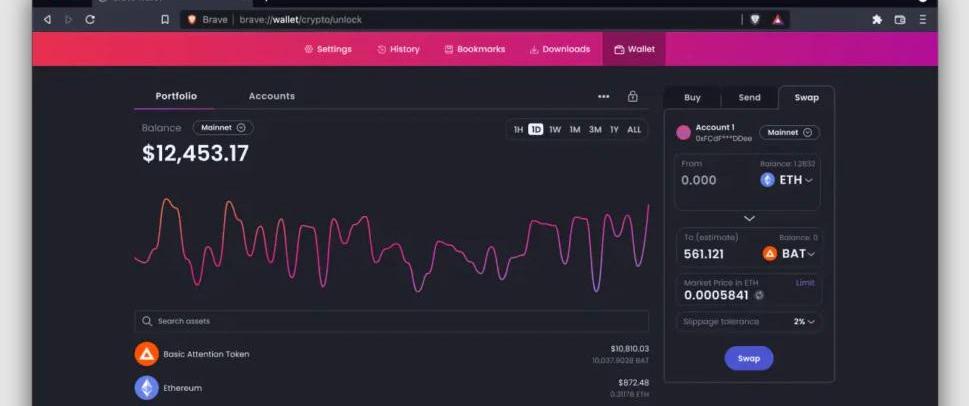The width and height of the screenshot is (969, 406).
Task: Open the Mainnet dropdown beside Balance
Action: pyautogui.click(x=223, y=128)
